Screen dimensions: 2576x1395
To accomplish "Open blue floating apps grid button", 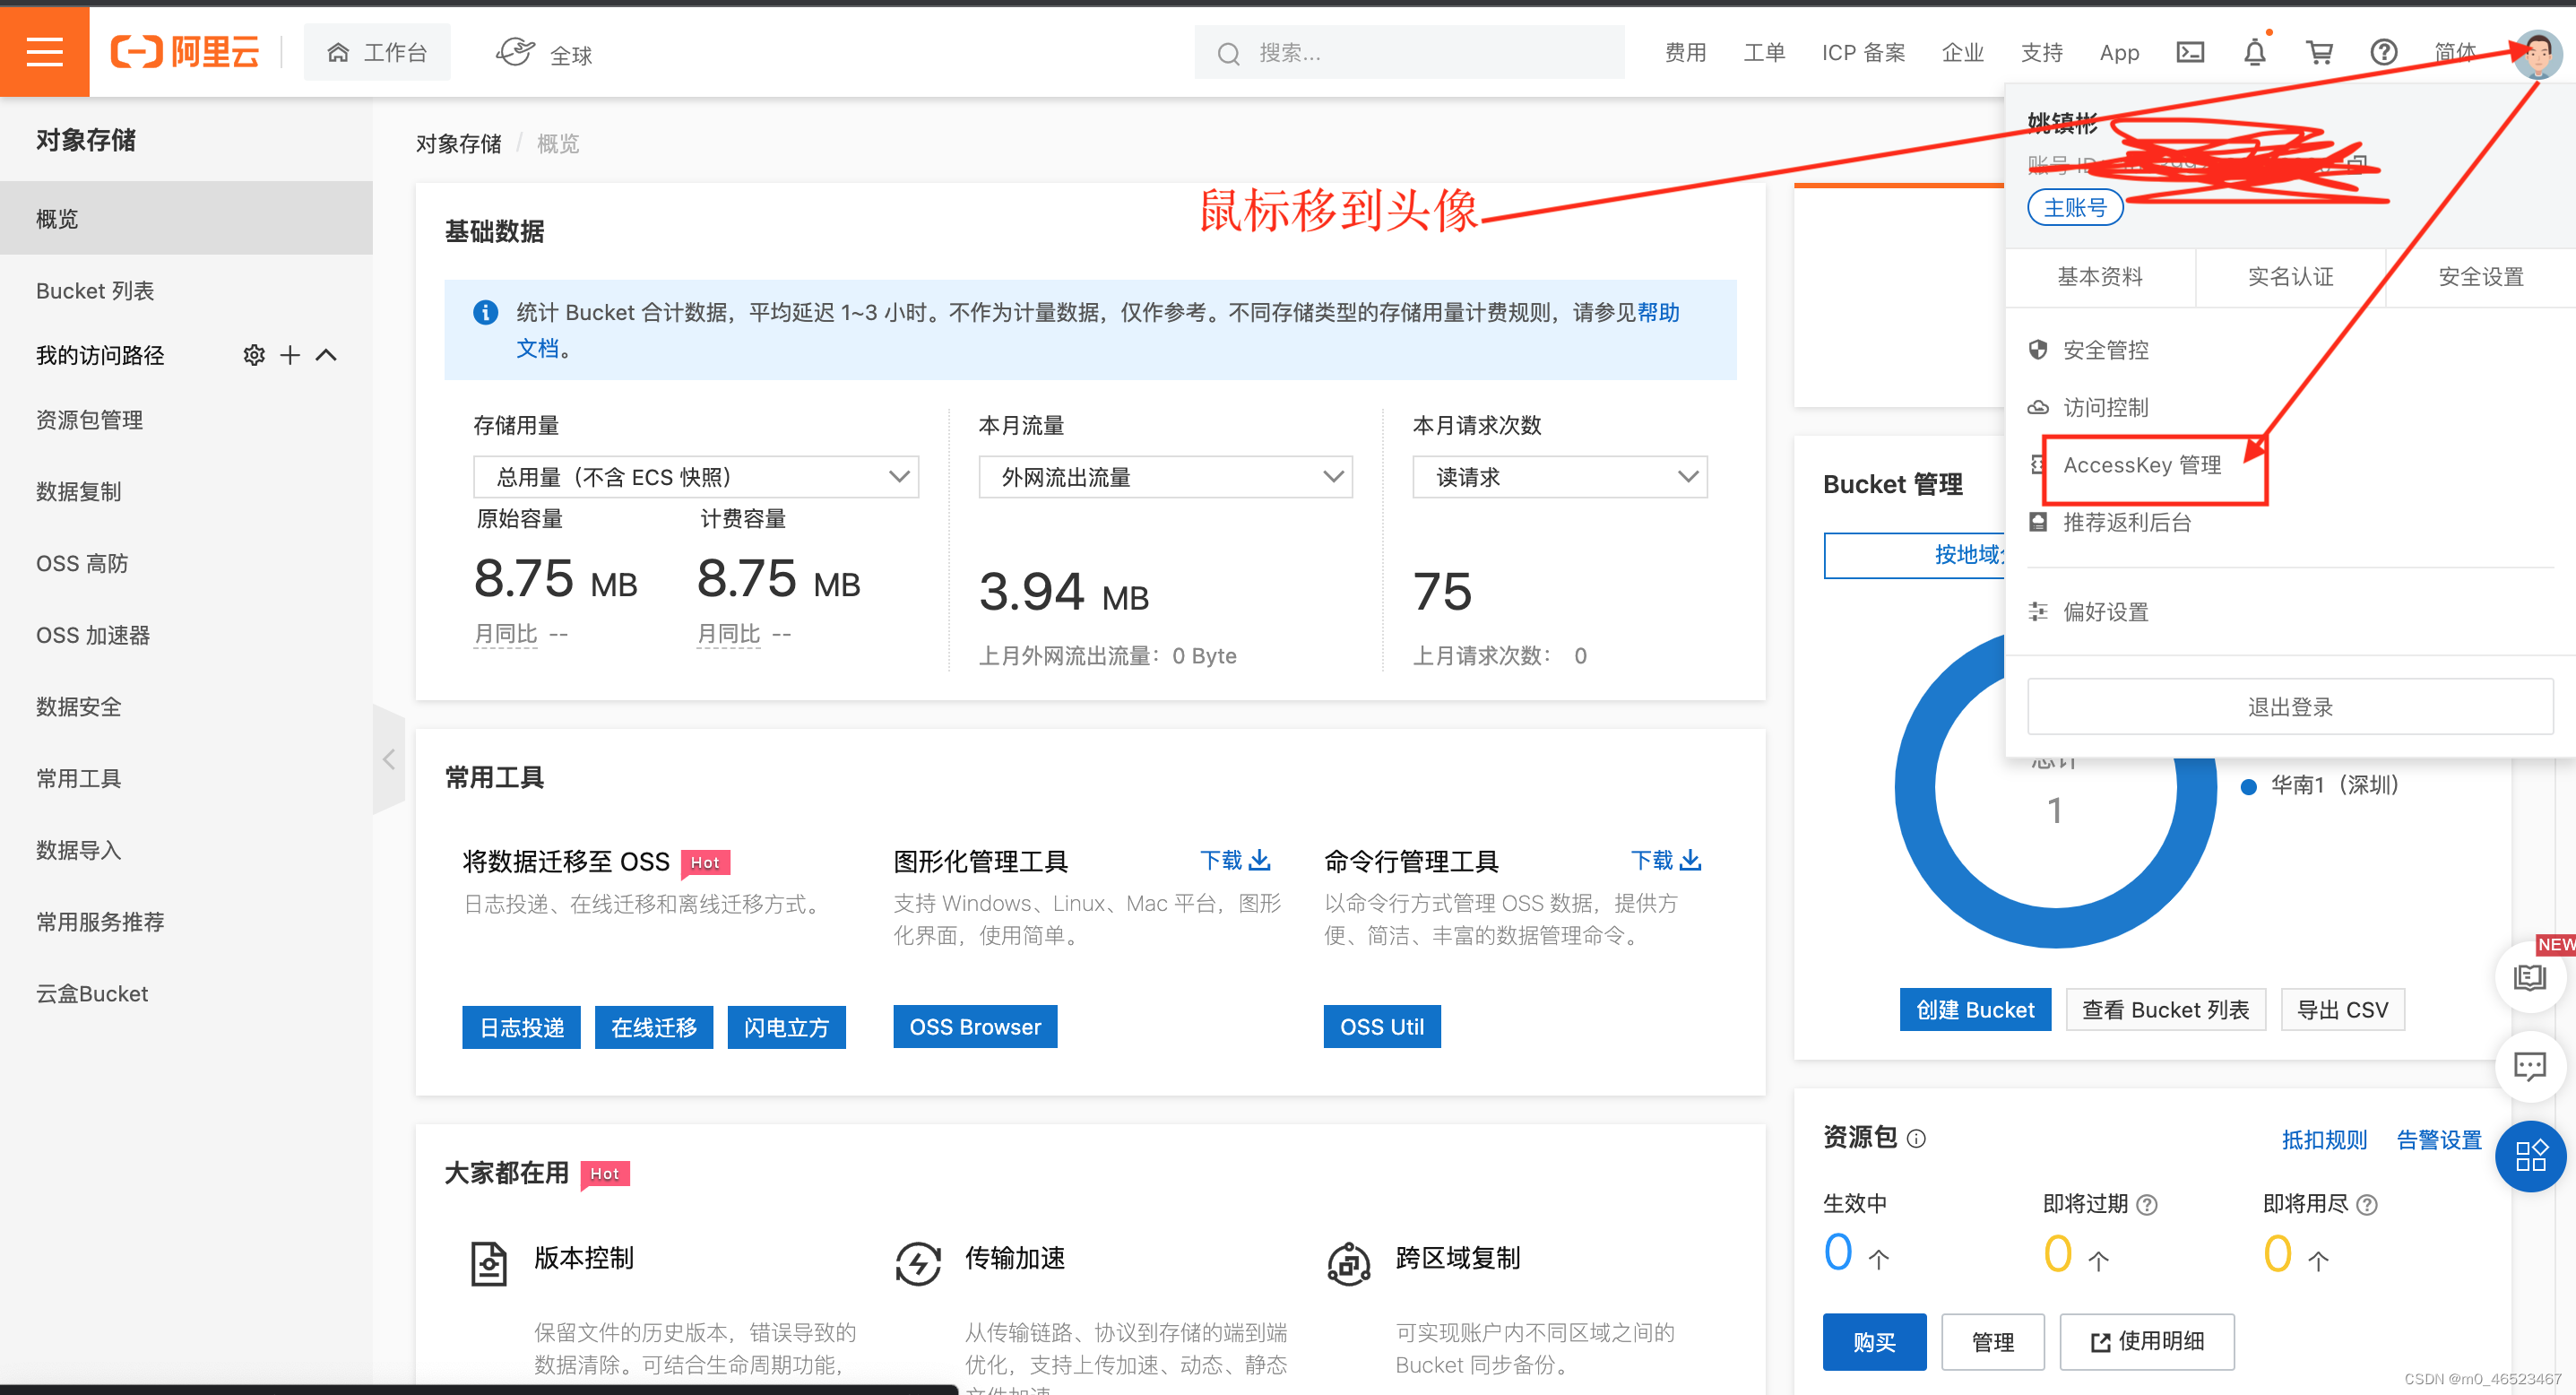I will 2530,1156.
